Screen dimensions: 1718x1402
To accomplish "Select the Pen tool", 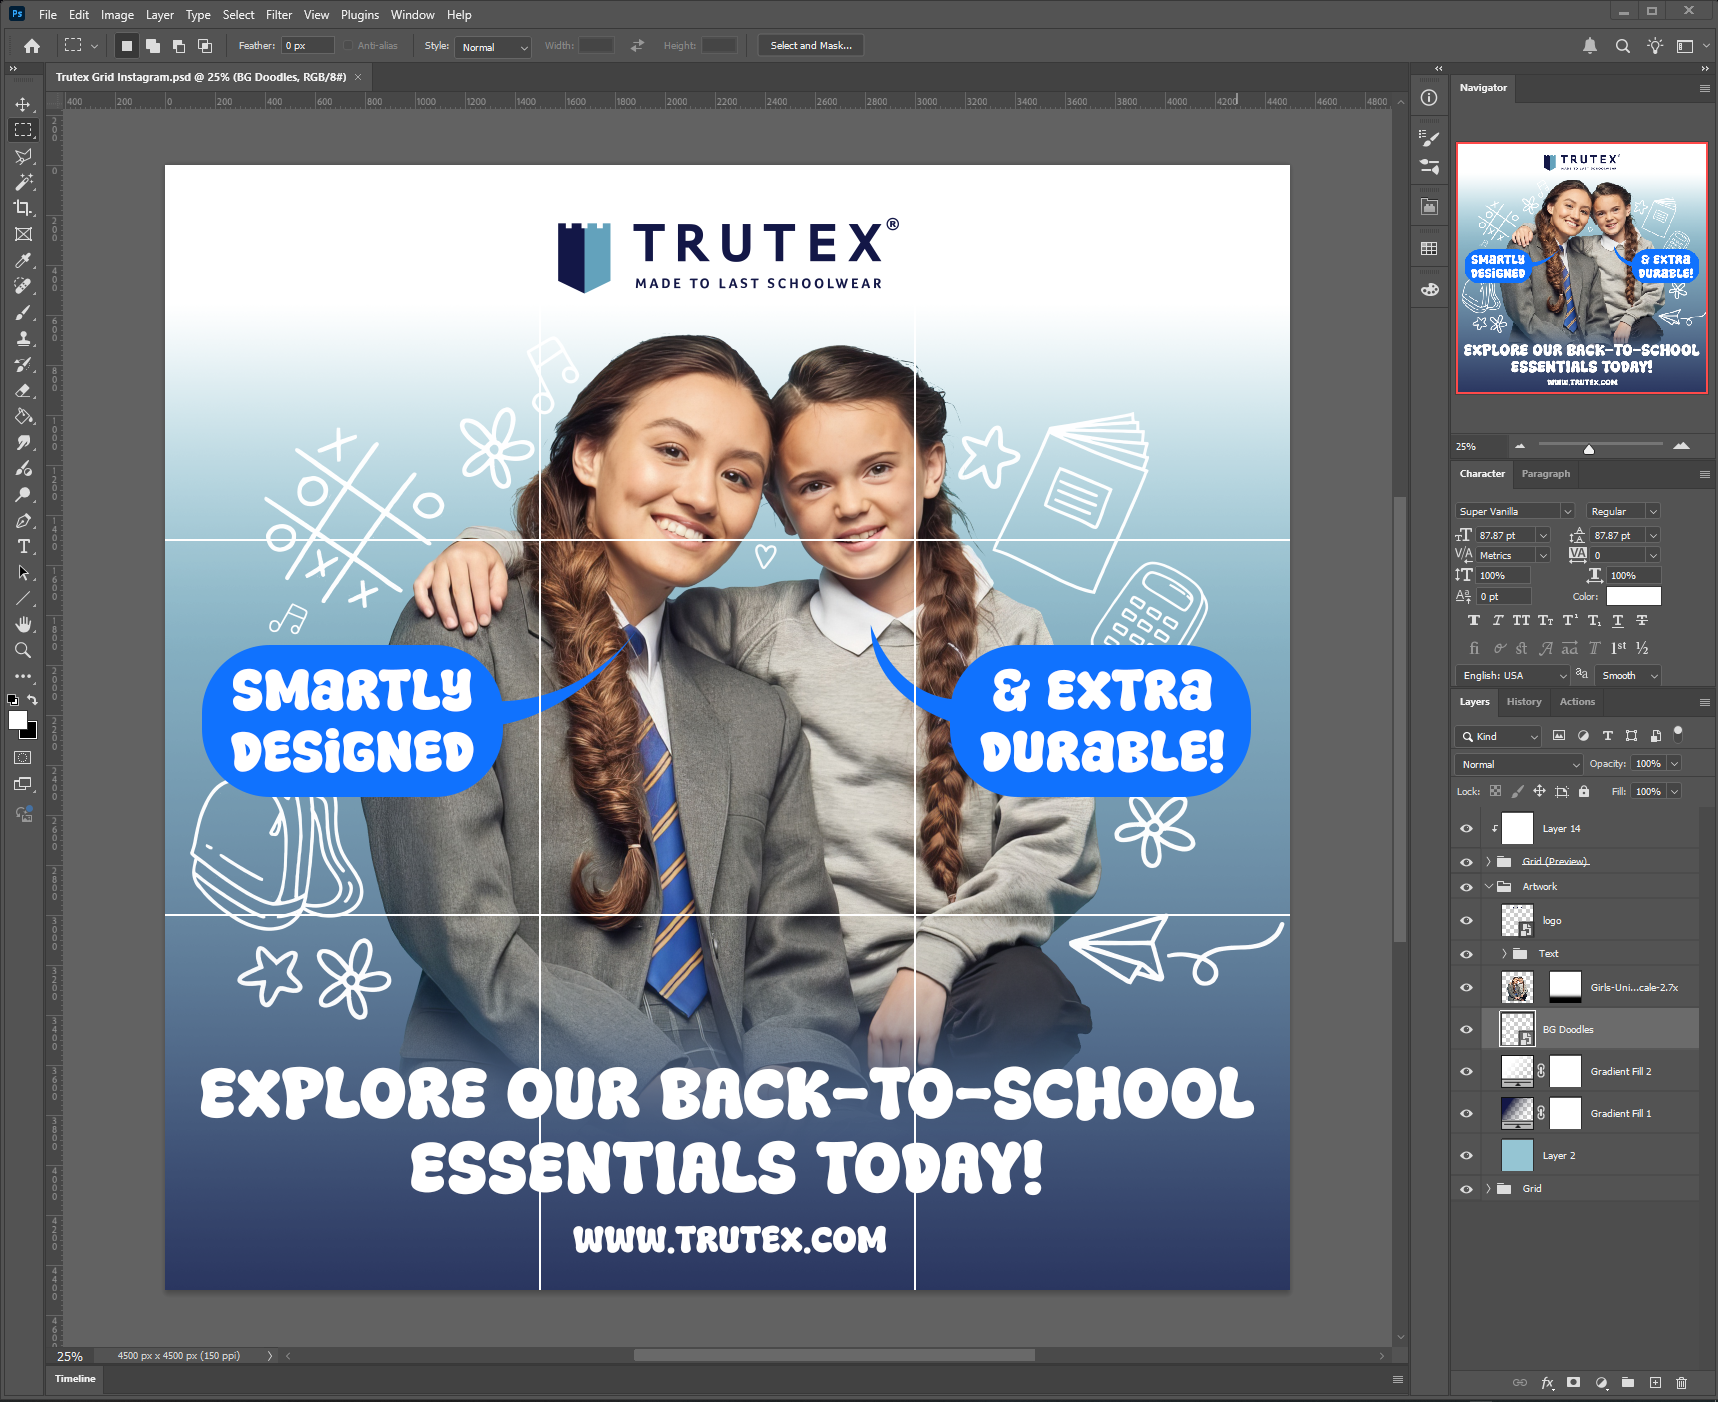I will pos(23,520).
